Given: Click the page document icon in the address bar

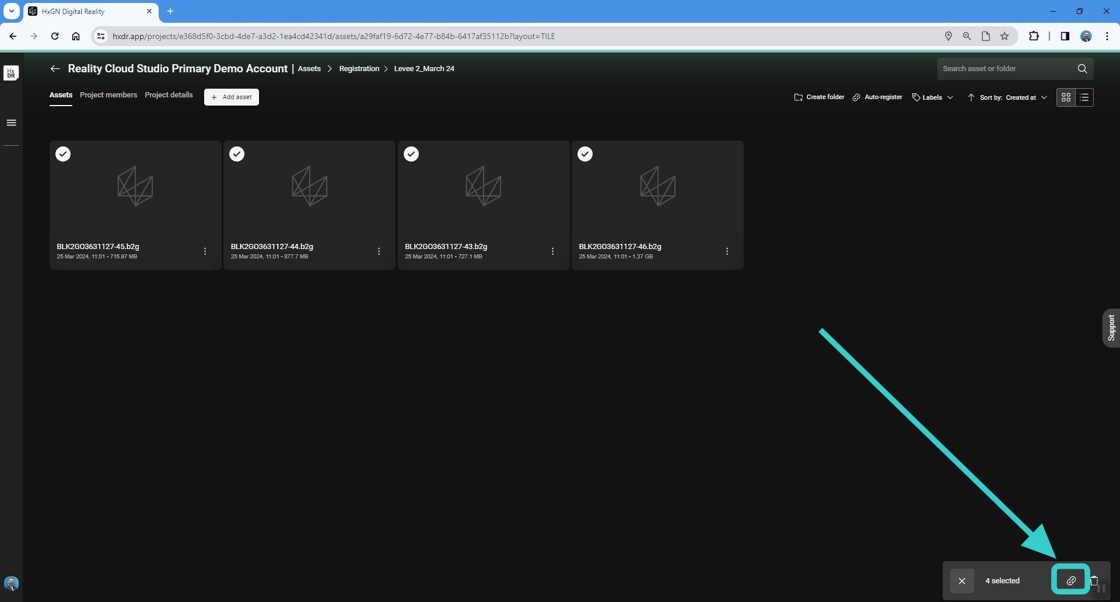Looking at the screenshot, I should pyautogui.click(x=986, y=36).
